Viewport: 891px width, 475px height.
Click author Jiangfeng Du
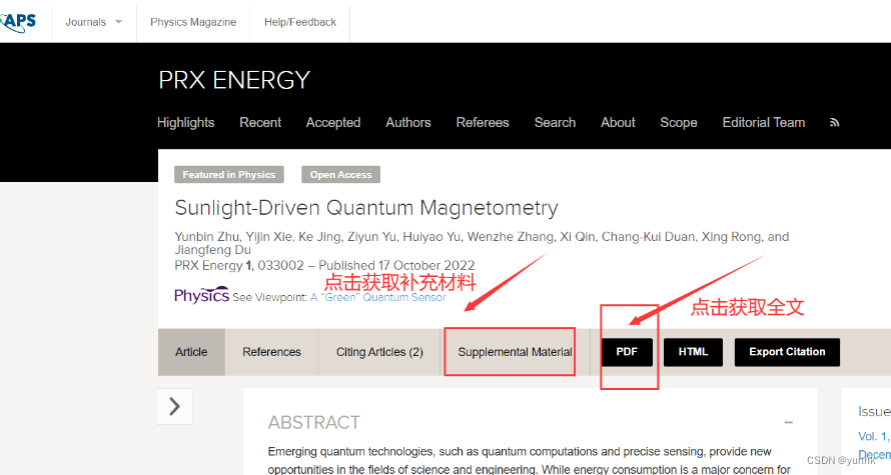pos(213,250)
